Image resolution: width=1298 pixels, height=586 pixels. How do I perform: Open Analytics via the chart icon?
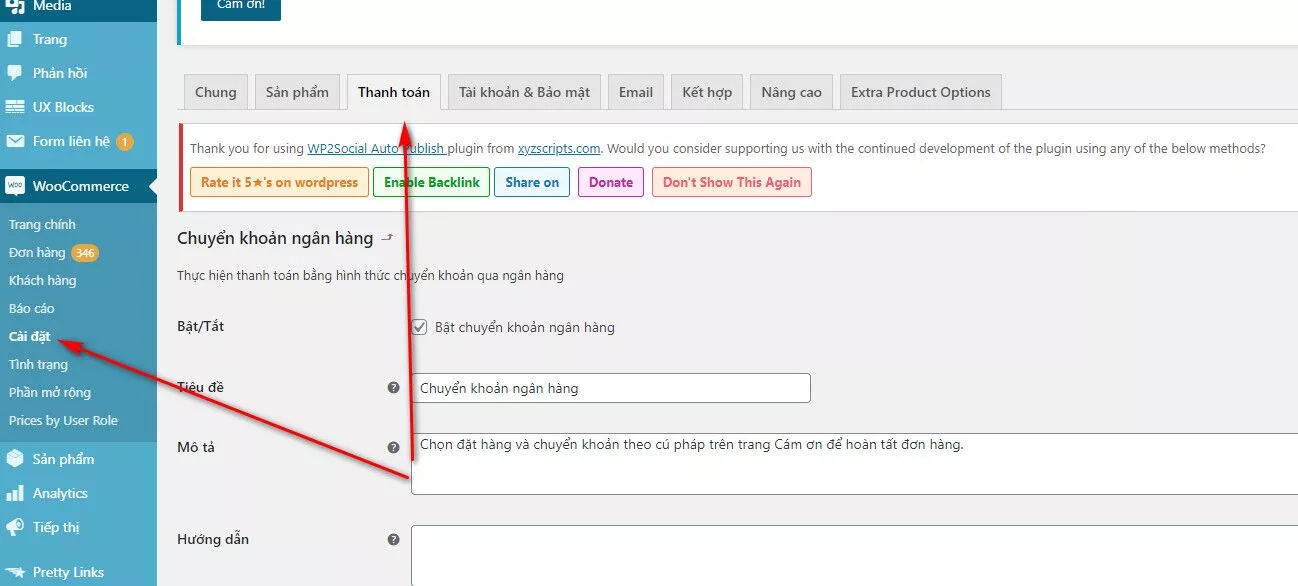point(14,492)
